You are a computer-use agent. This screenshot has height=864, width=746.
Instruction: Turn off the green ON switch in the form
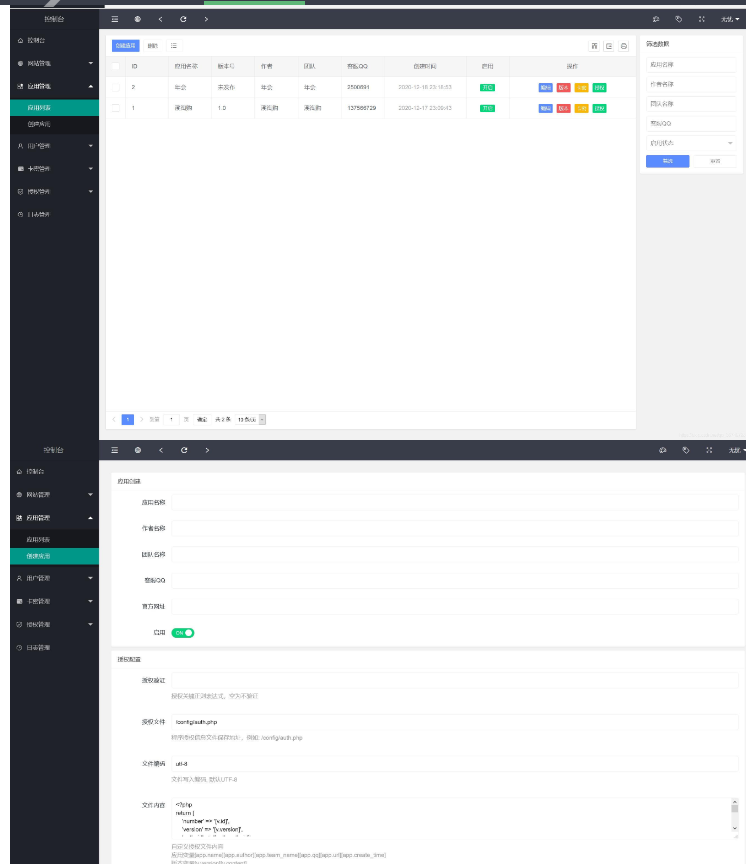coord(182,633)
